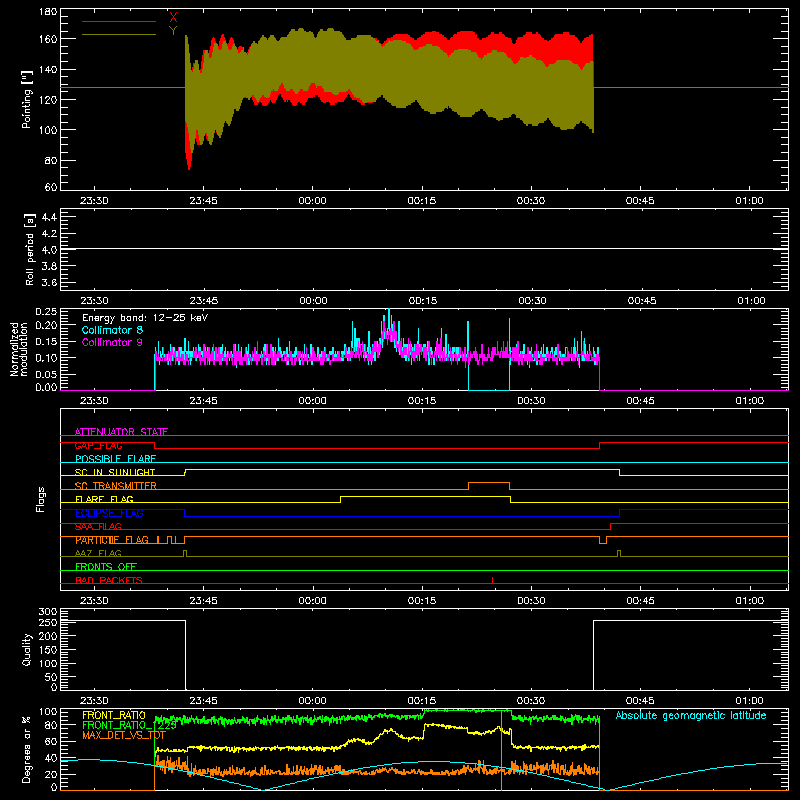The height and width of the screenshot is (800, 800).
Task: Click the olive Y legend line
Action: tap(119, 35)
